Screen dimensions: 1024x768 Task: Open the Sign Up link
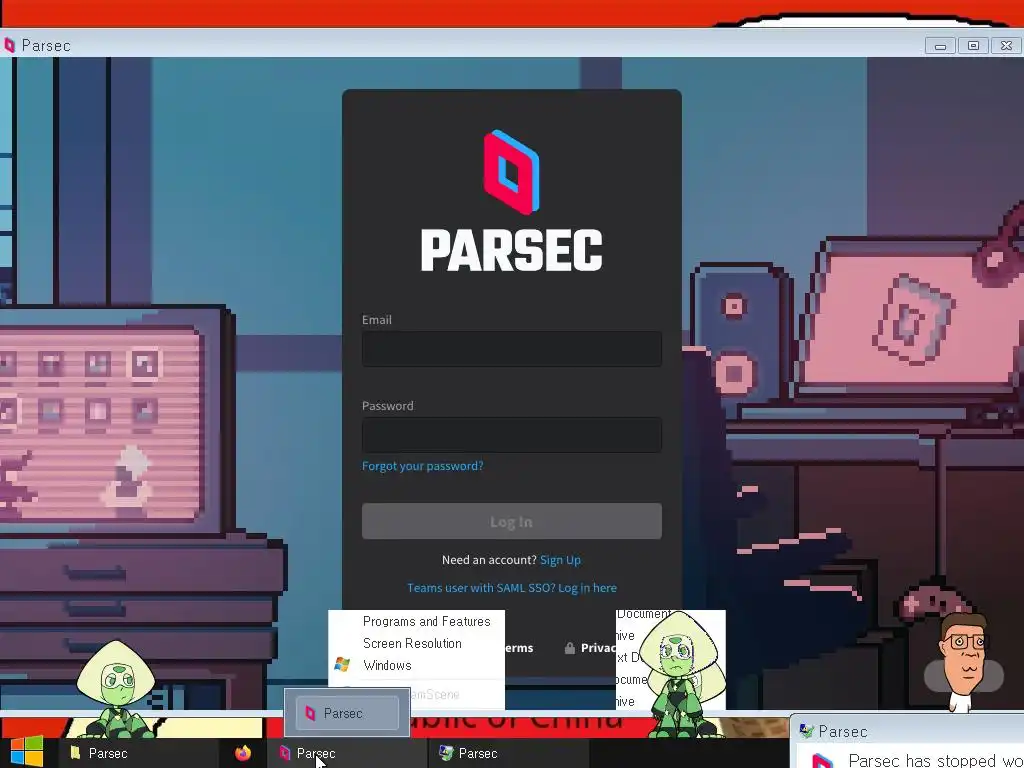[560, 560]
